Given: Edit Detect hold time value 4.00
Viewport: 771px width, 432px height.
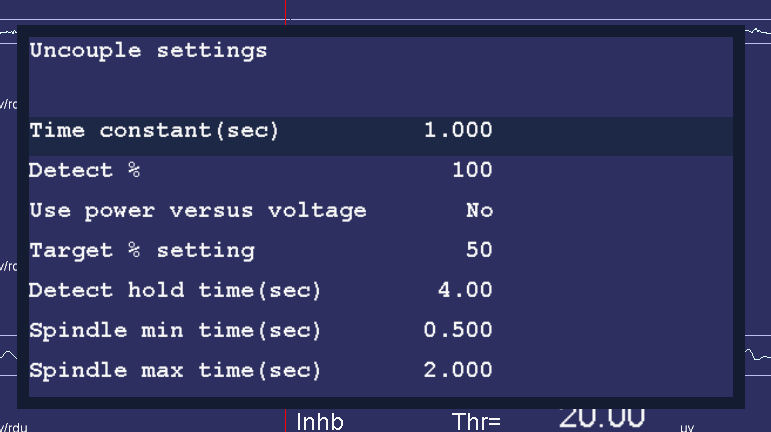Looking at the screenshot, I should coord(465,291).
